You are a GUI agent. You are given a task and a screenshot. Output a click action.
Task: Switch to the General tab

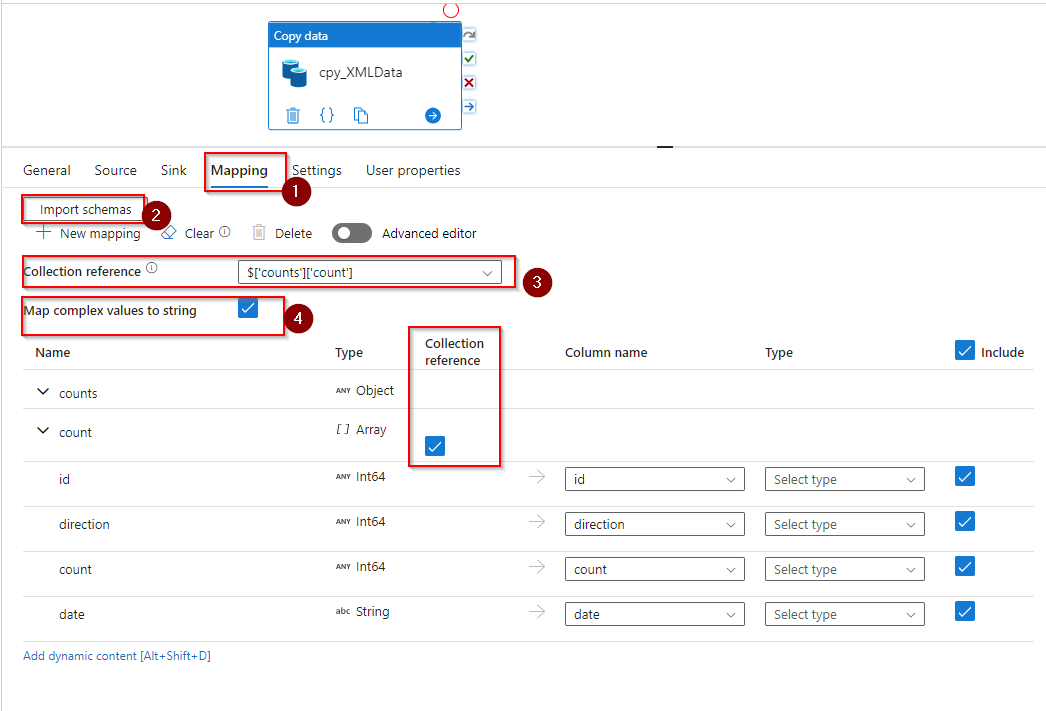47,170
